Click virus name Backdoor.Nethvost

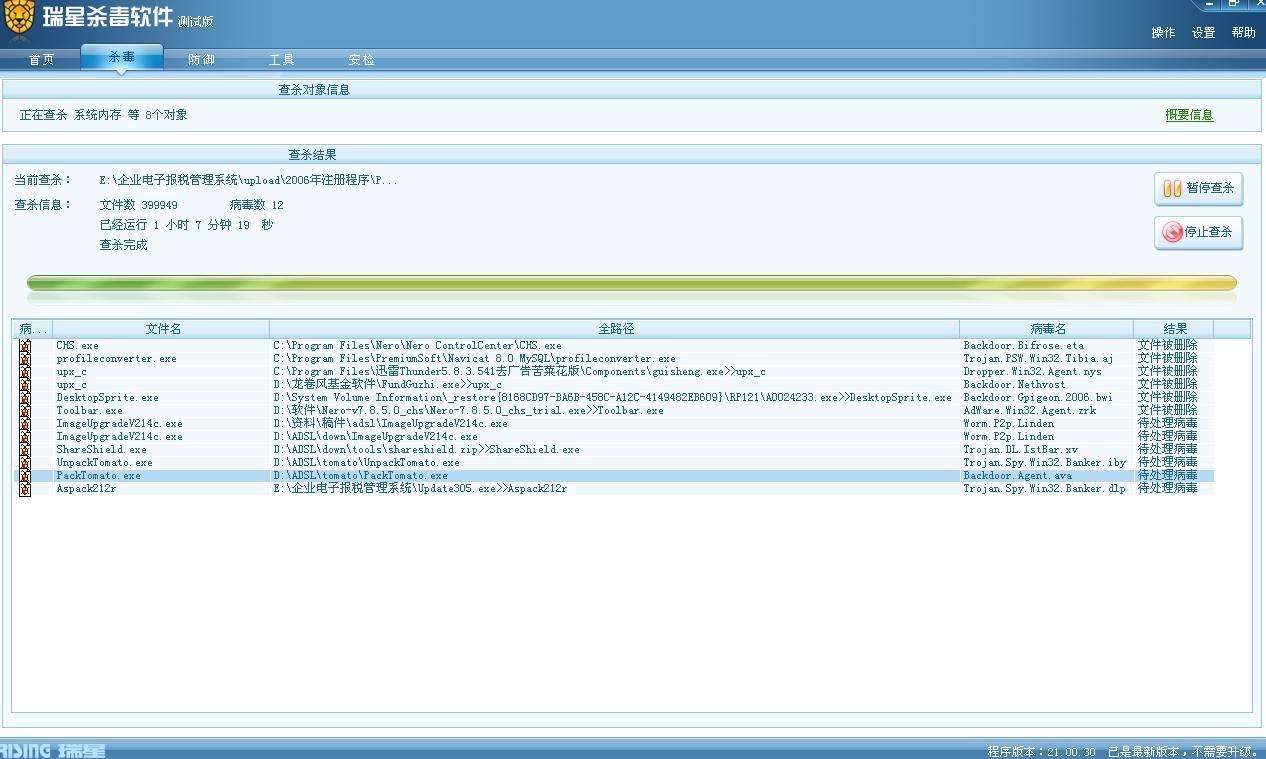pyautogui.click(x=1015, y=385)
